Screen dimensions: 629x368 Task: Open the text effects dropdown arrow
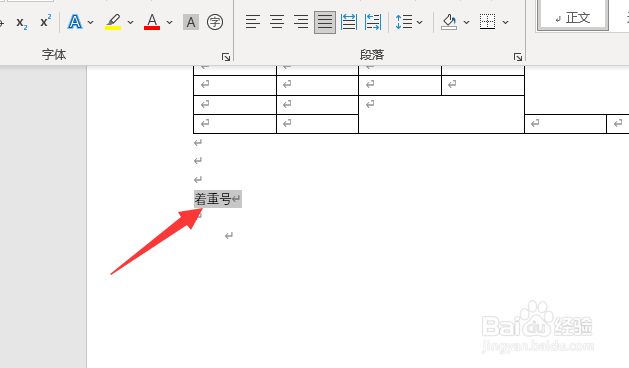click(x=91, y=22)
